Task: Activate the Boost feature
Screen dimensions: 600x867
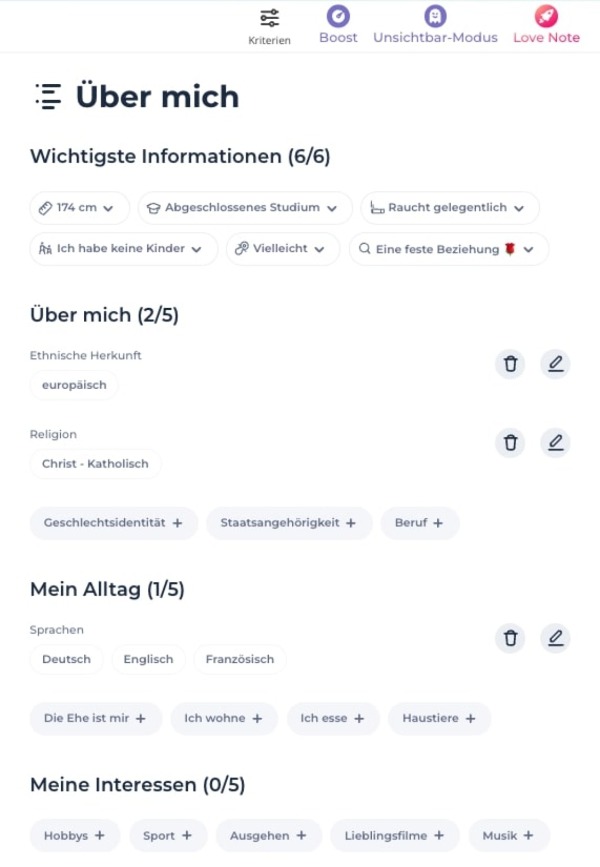Action: click(x=338, y=25)
